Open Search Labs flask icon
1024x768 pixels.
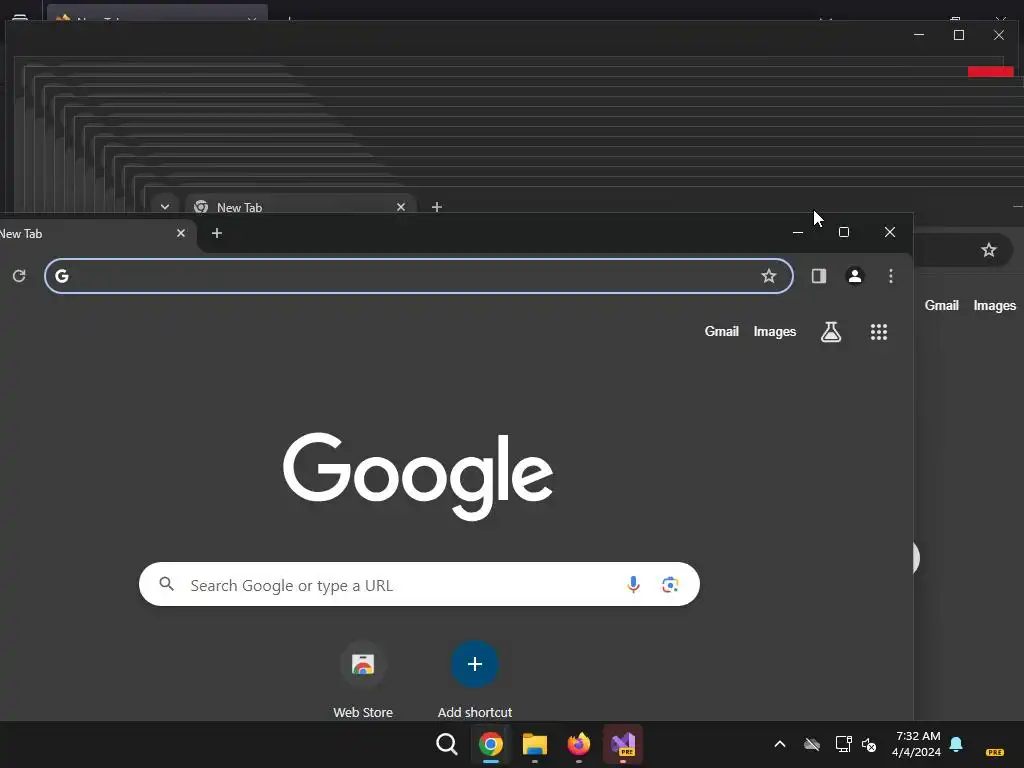click(x=831, y=332)
